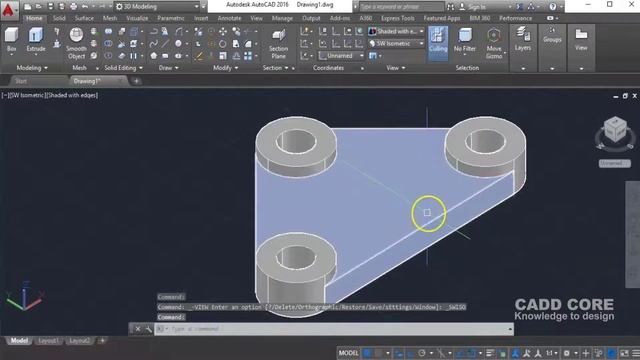The height and width of the screenshot is (360, 640).
Task: Select the Polyline tool in Draw panel
Action: [x=154, y=31]
